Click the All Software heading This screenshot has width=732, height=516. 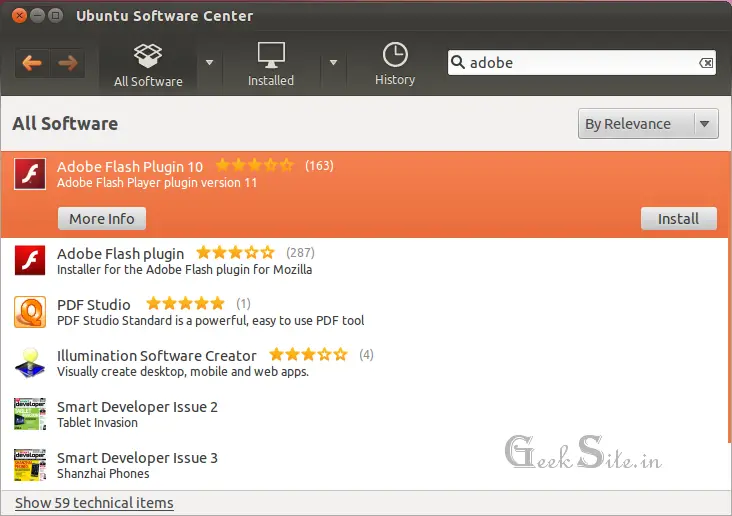pyautogui.click(x=65, y=124)
